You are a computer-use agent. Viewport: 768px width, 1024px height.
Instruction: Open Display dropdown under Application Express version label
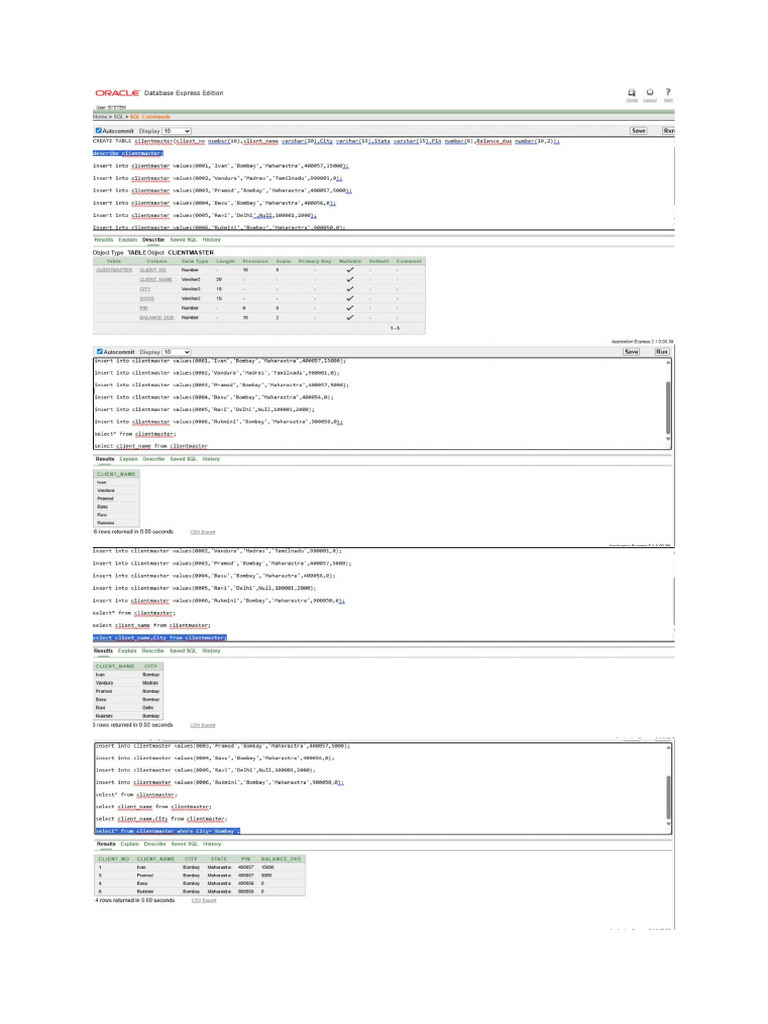[176, 351]
